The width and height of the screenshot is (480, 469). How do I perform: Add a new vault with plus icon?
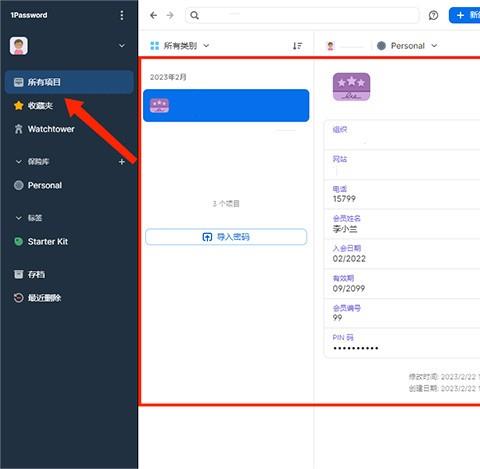click(122, 162)
